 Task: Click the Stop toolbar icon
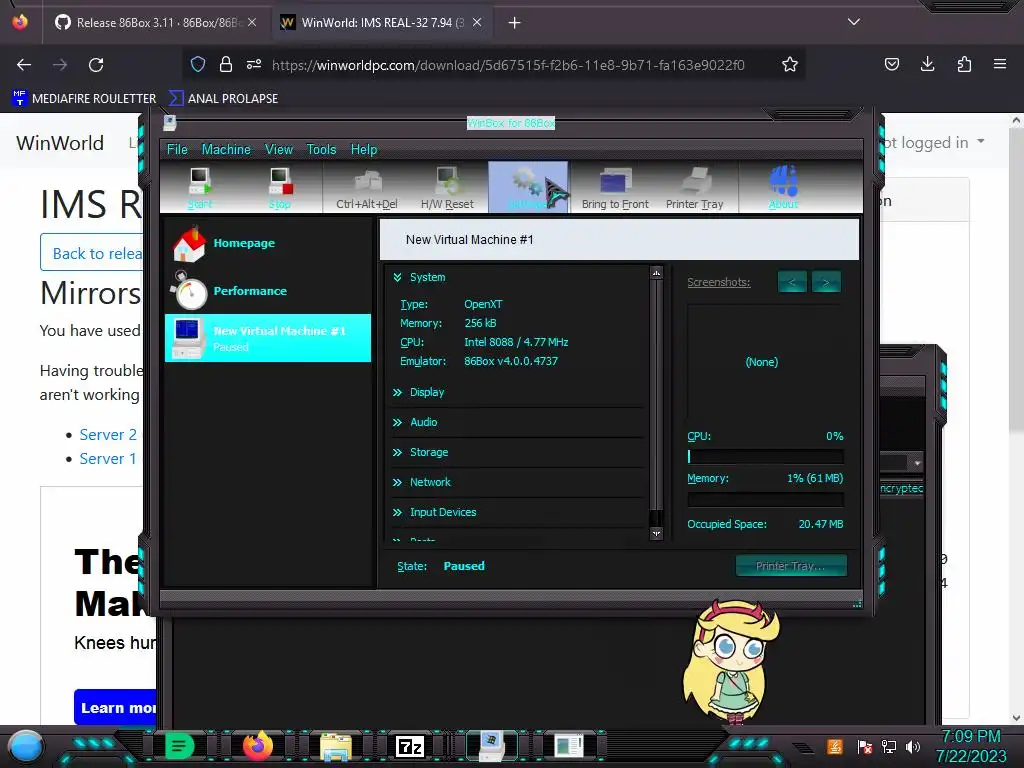pos(280,187)
